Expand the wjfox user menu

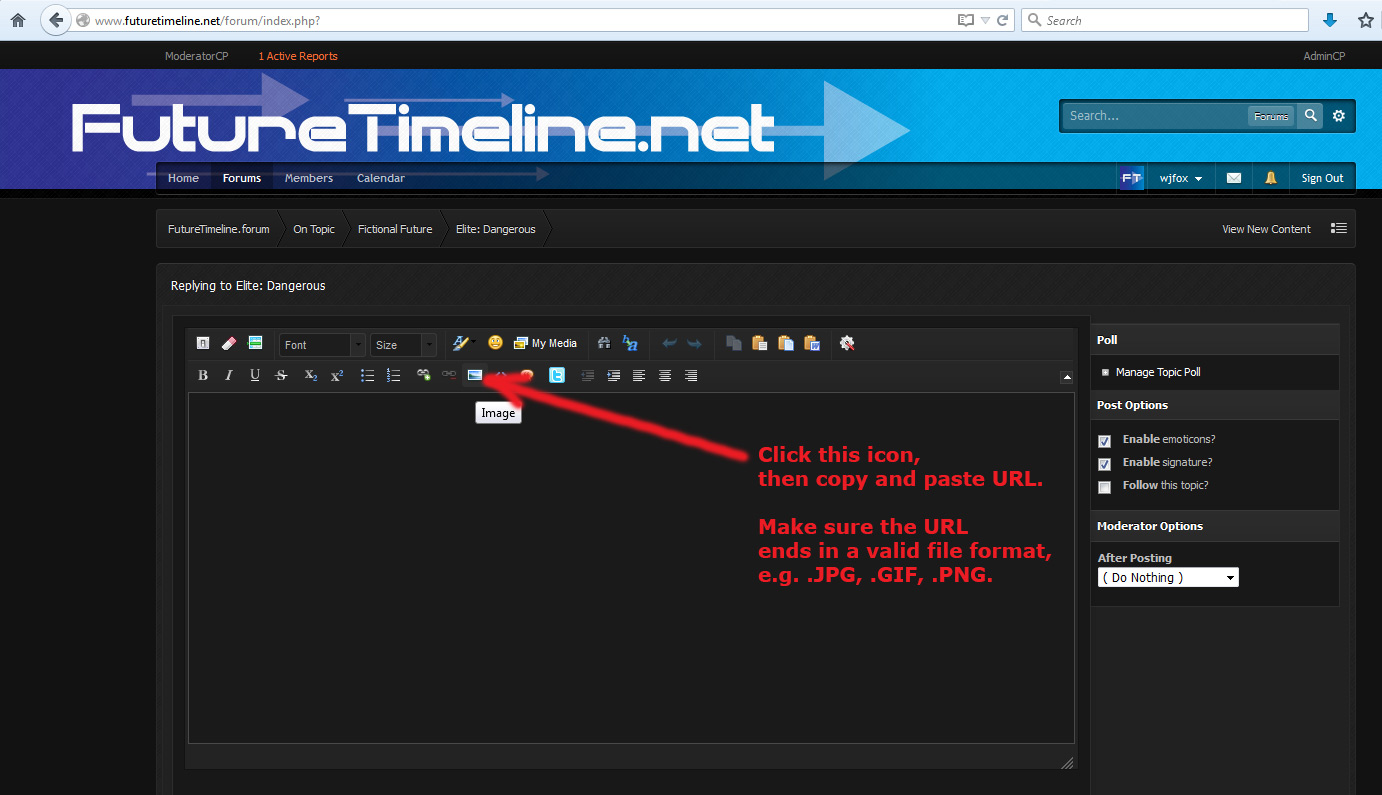[x=1181, y=178]
